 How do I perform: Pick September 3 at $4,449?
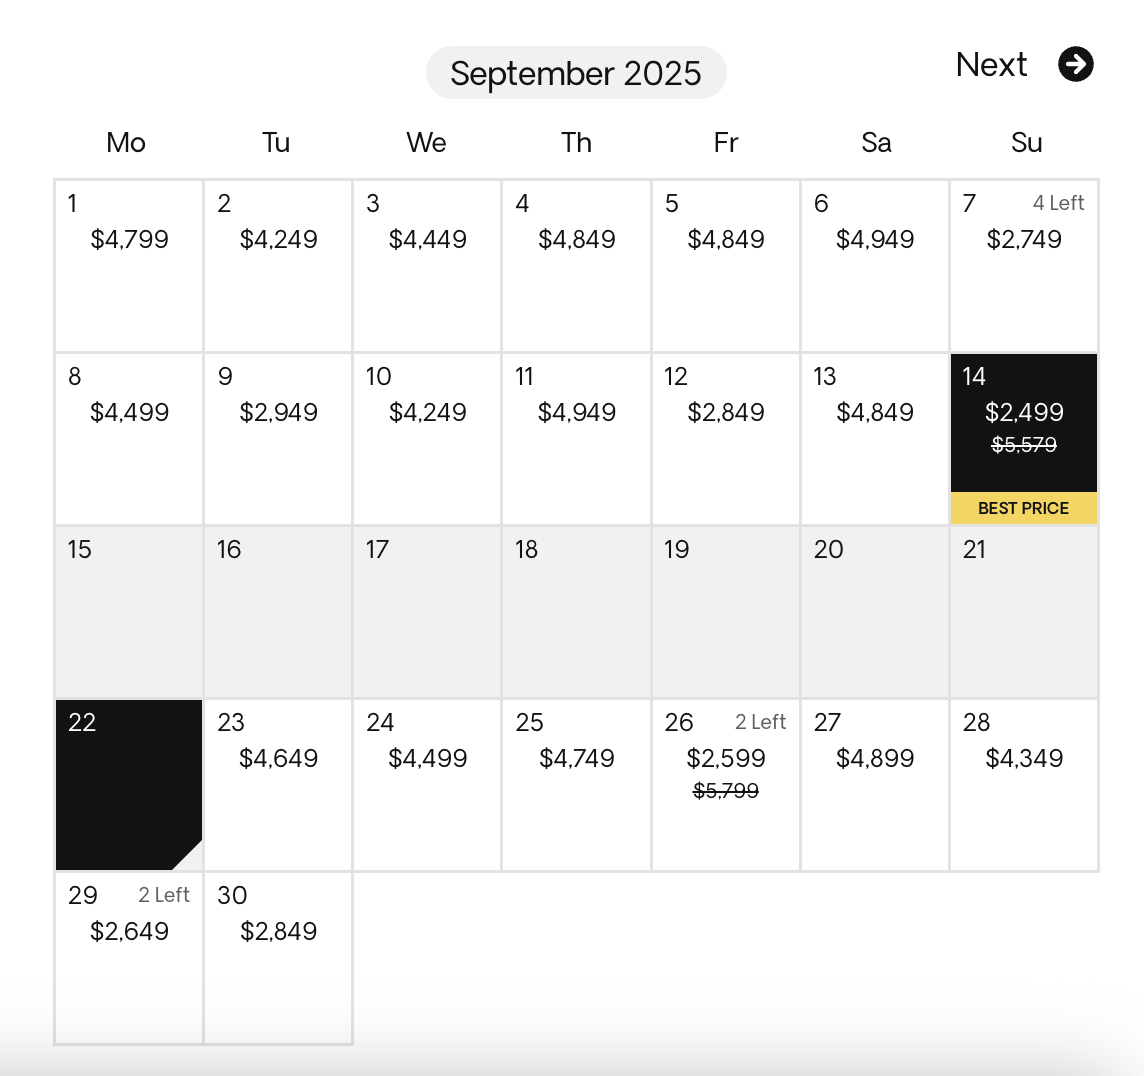click(427, 266)
